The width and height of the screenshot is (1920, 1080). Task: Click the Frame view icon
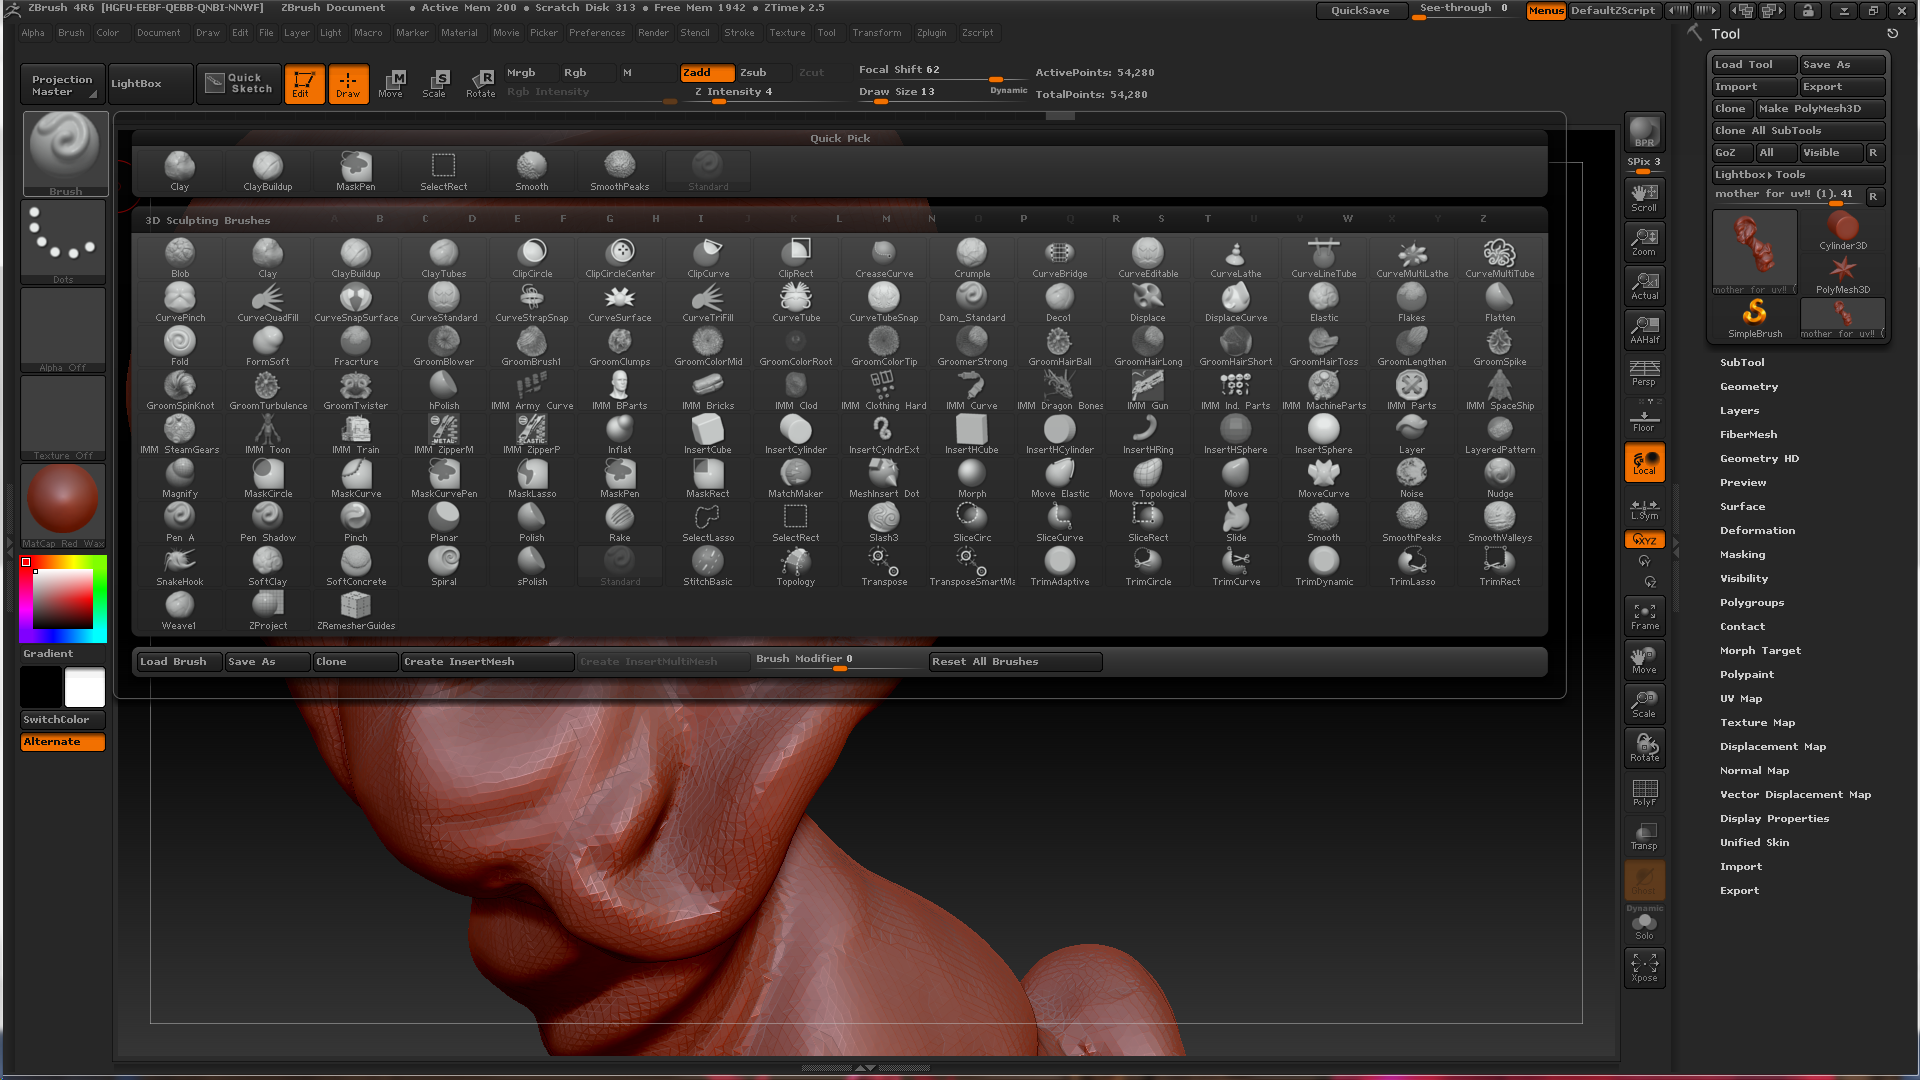pos(1644,616)
